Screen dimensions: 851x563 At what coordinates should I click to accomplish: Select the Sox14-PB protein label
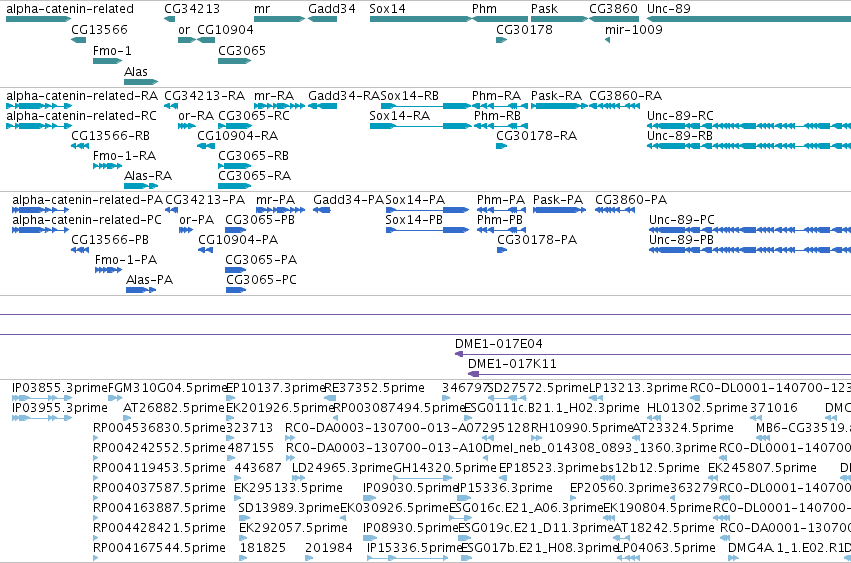point(414,220)
